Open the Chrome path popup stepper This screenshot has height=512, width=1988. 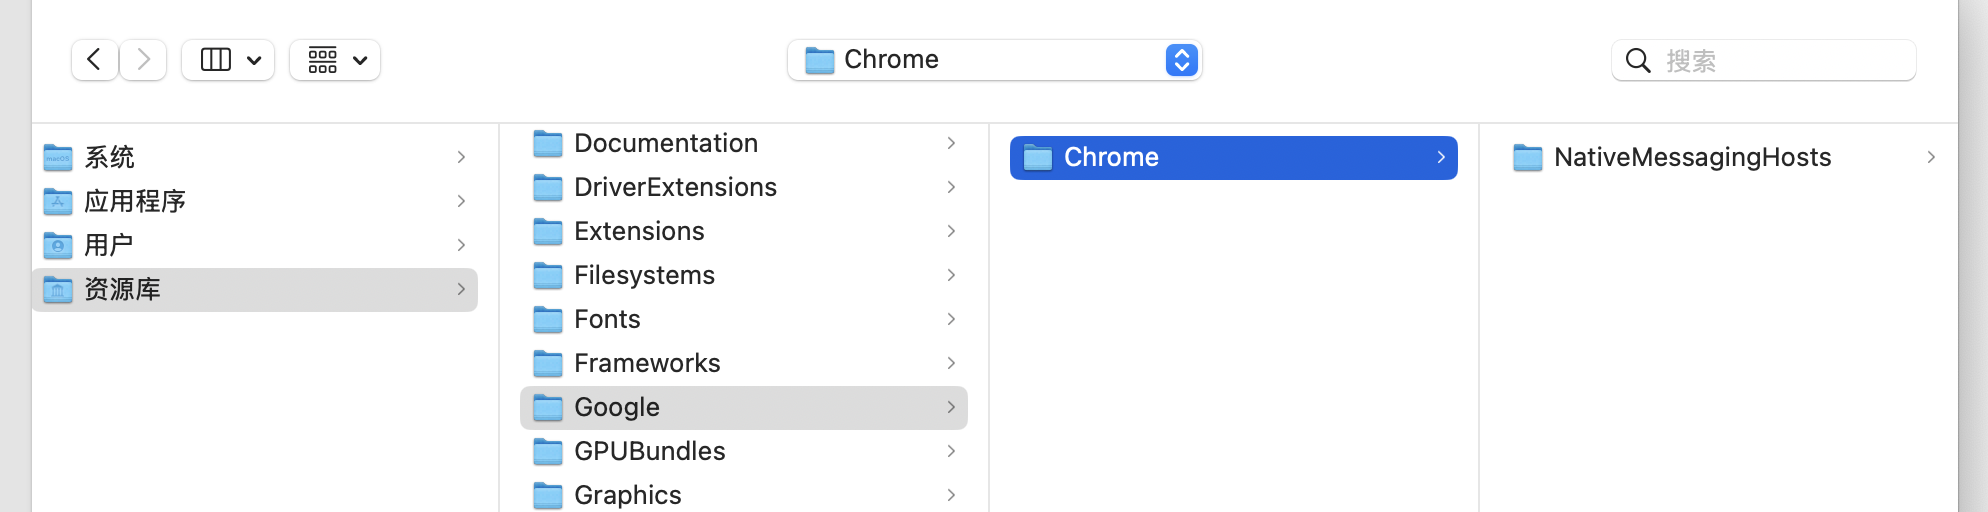point(1181,60)
